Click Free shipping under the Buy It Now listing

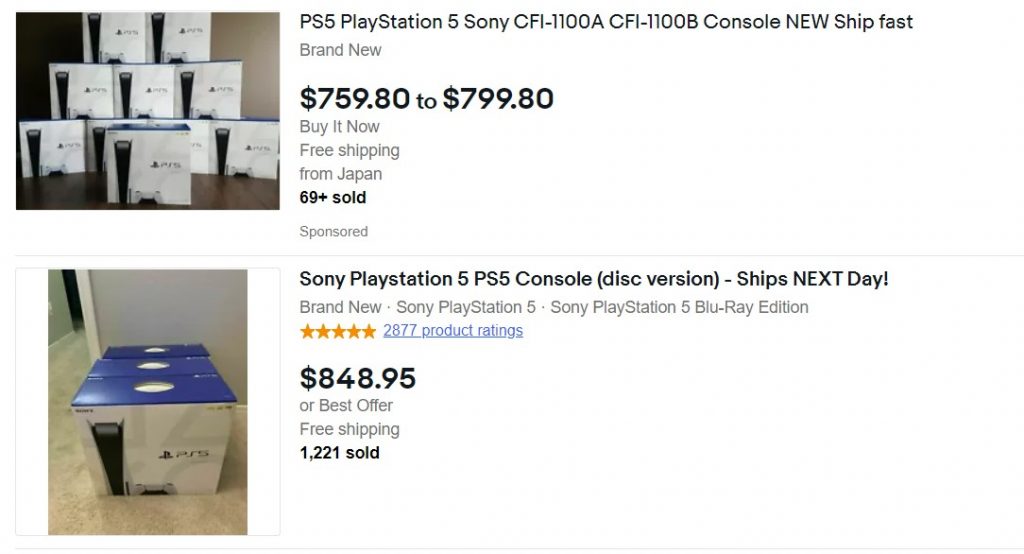click(x=350, y=151)
